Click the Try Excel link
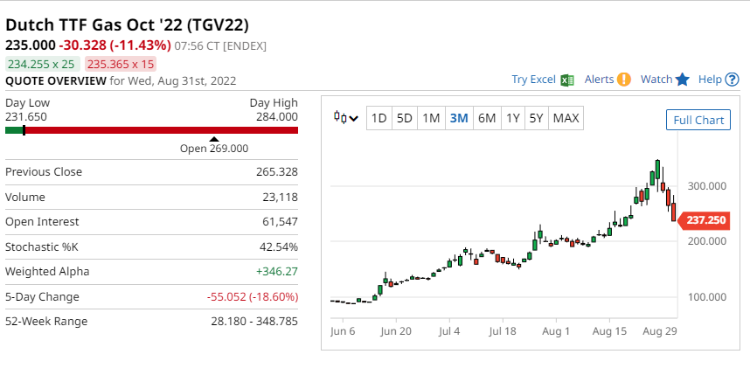 point(533,79)
